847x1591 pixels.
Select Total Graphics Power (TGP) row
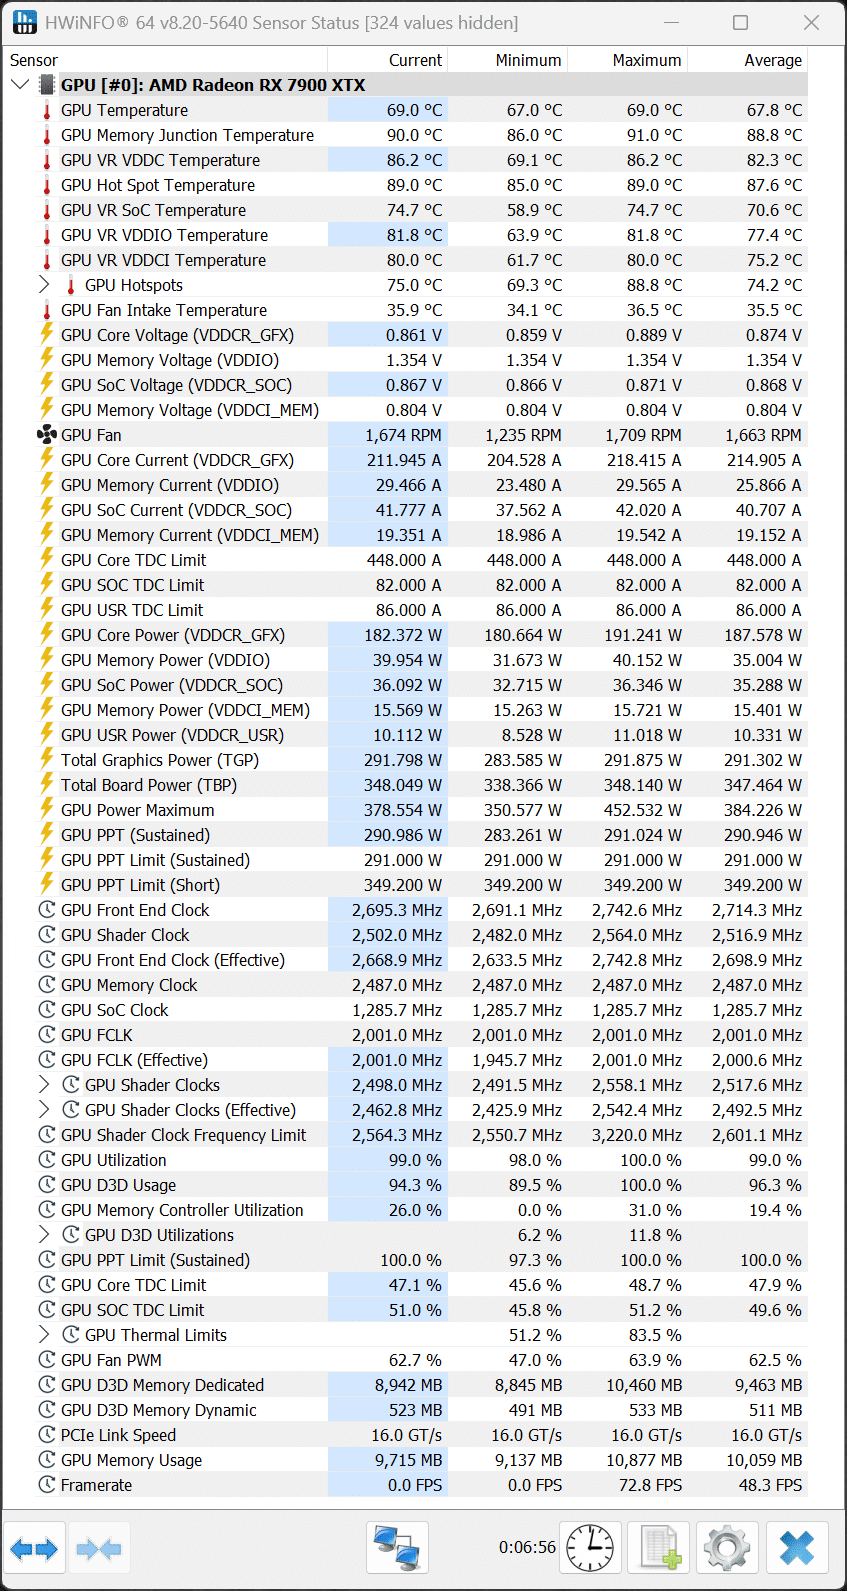tap(406, 760)
